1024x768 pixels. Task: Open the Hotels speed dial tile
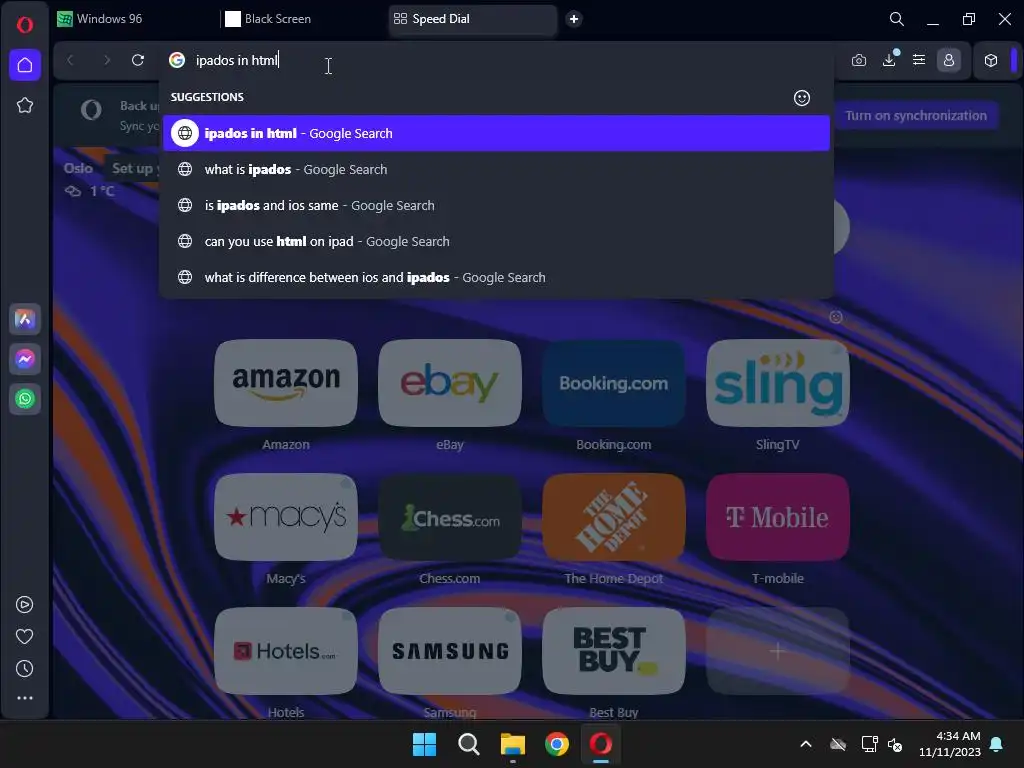pos(286,650)
